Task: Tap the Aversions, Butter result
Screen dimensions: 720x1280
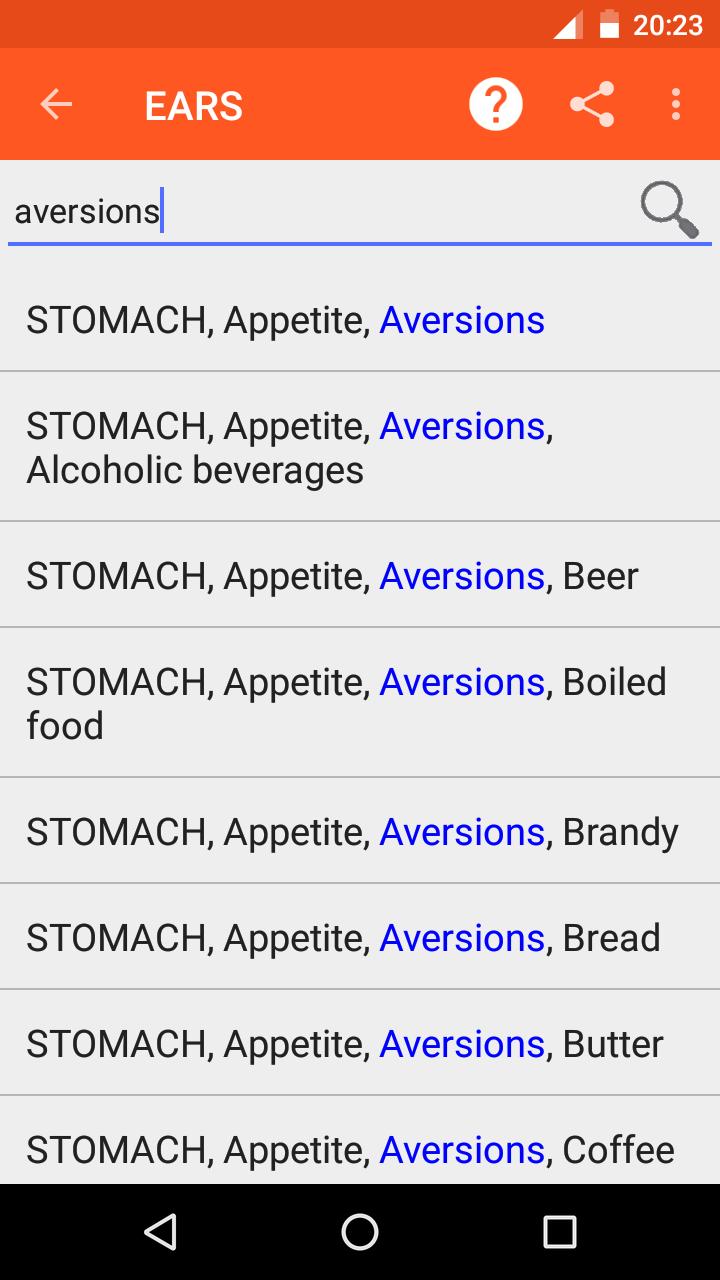Action: (x=360, y=1043)
